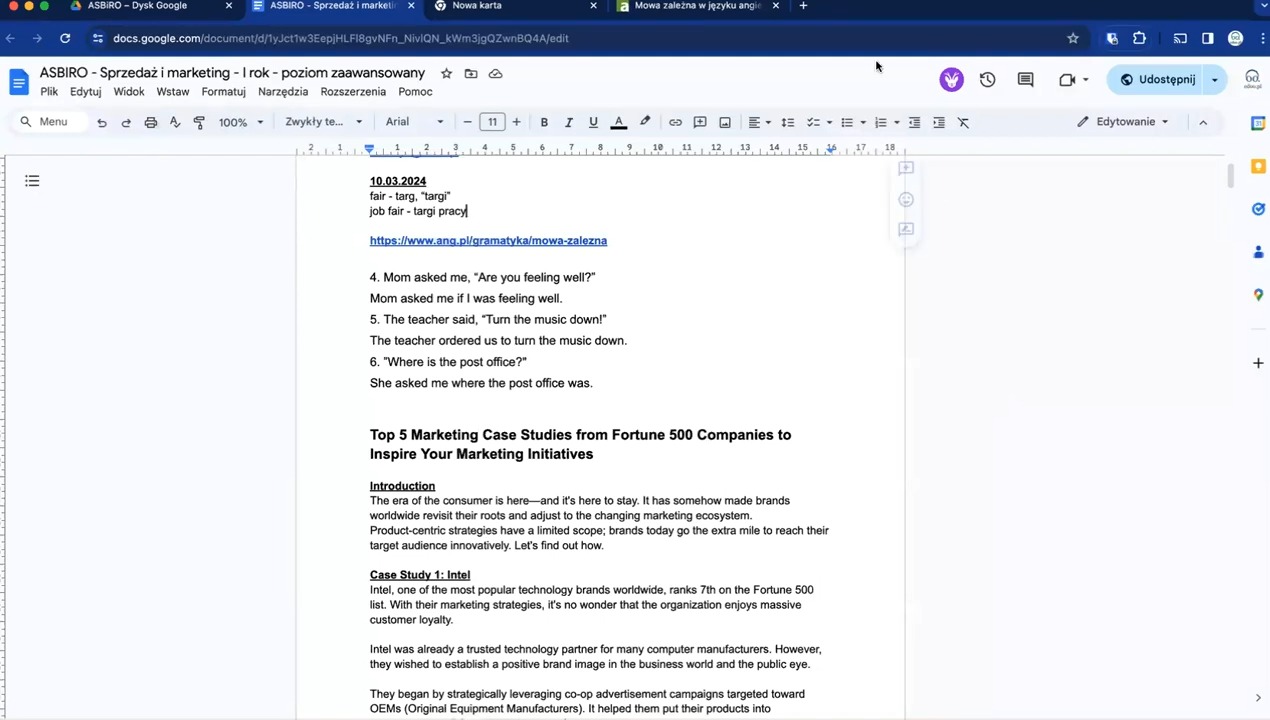Open the text color picker

click(x=618, y=122)
